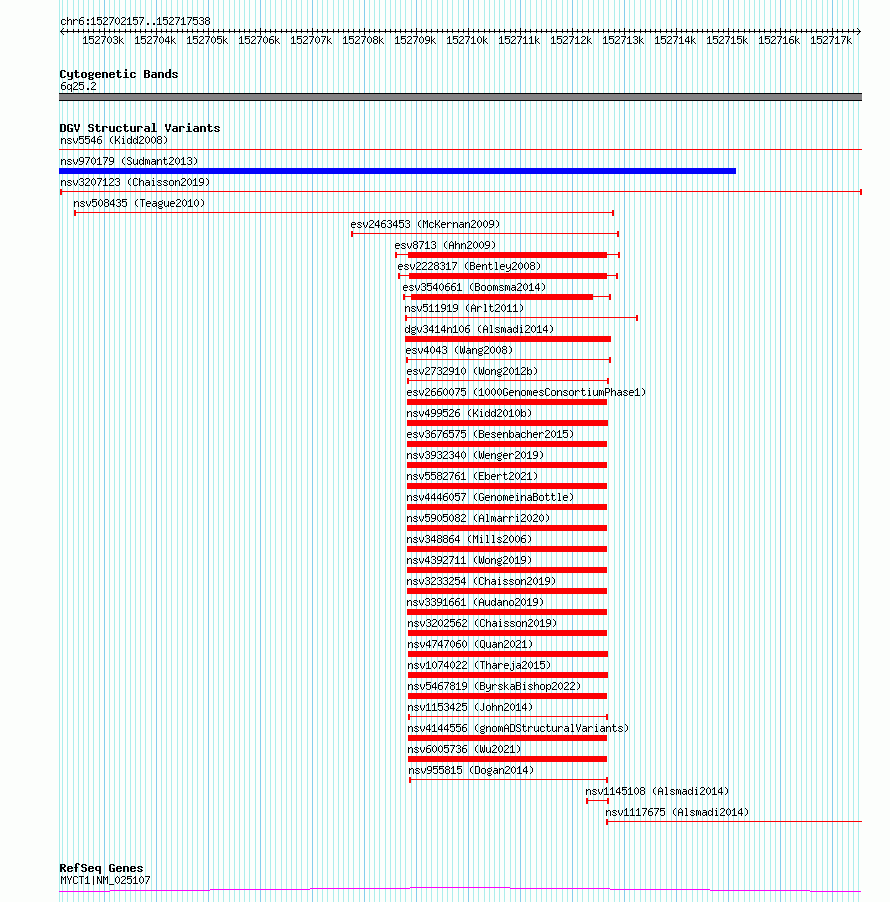Click the esv2228317 (Bentley2008) variant label
890x902 pixels.
(469, 266)
